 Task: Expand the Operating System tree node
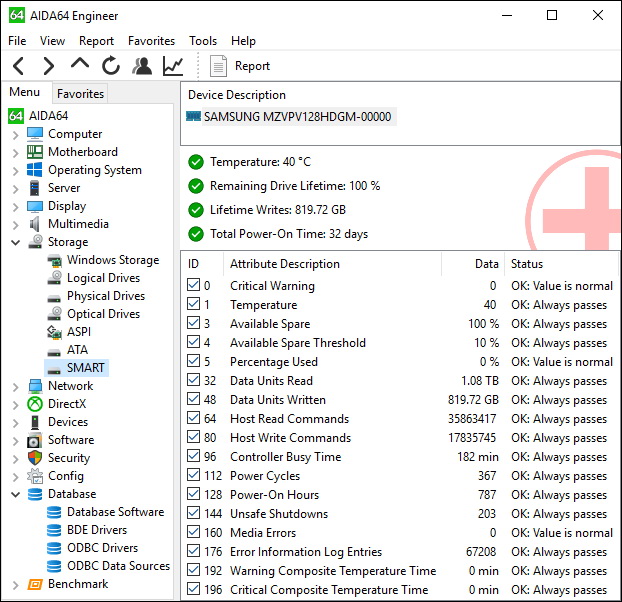[x=15, y=171]
